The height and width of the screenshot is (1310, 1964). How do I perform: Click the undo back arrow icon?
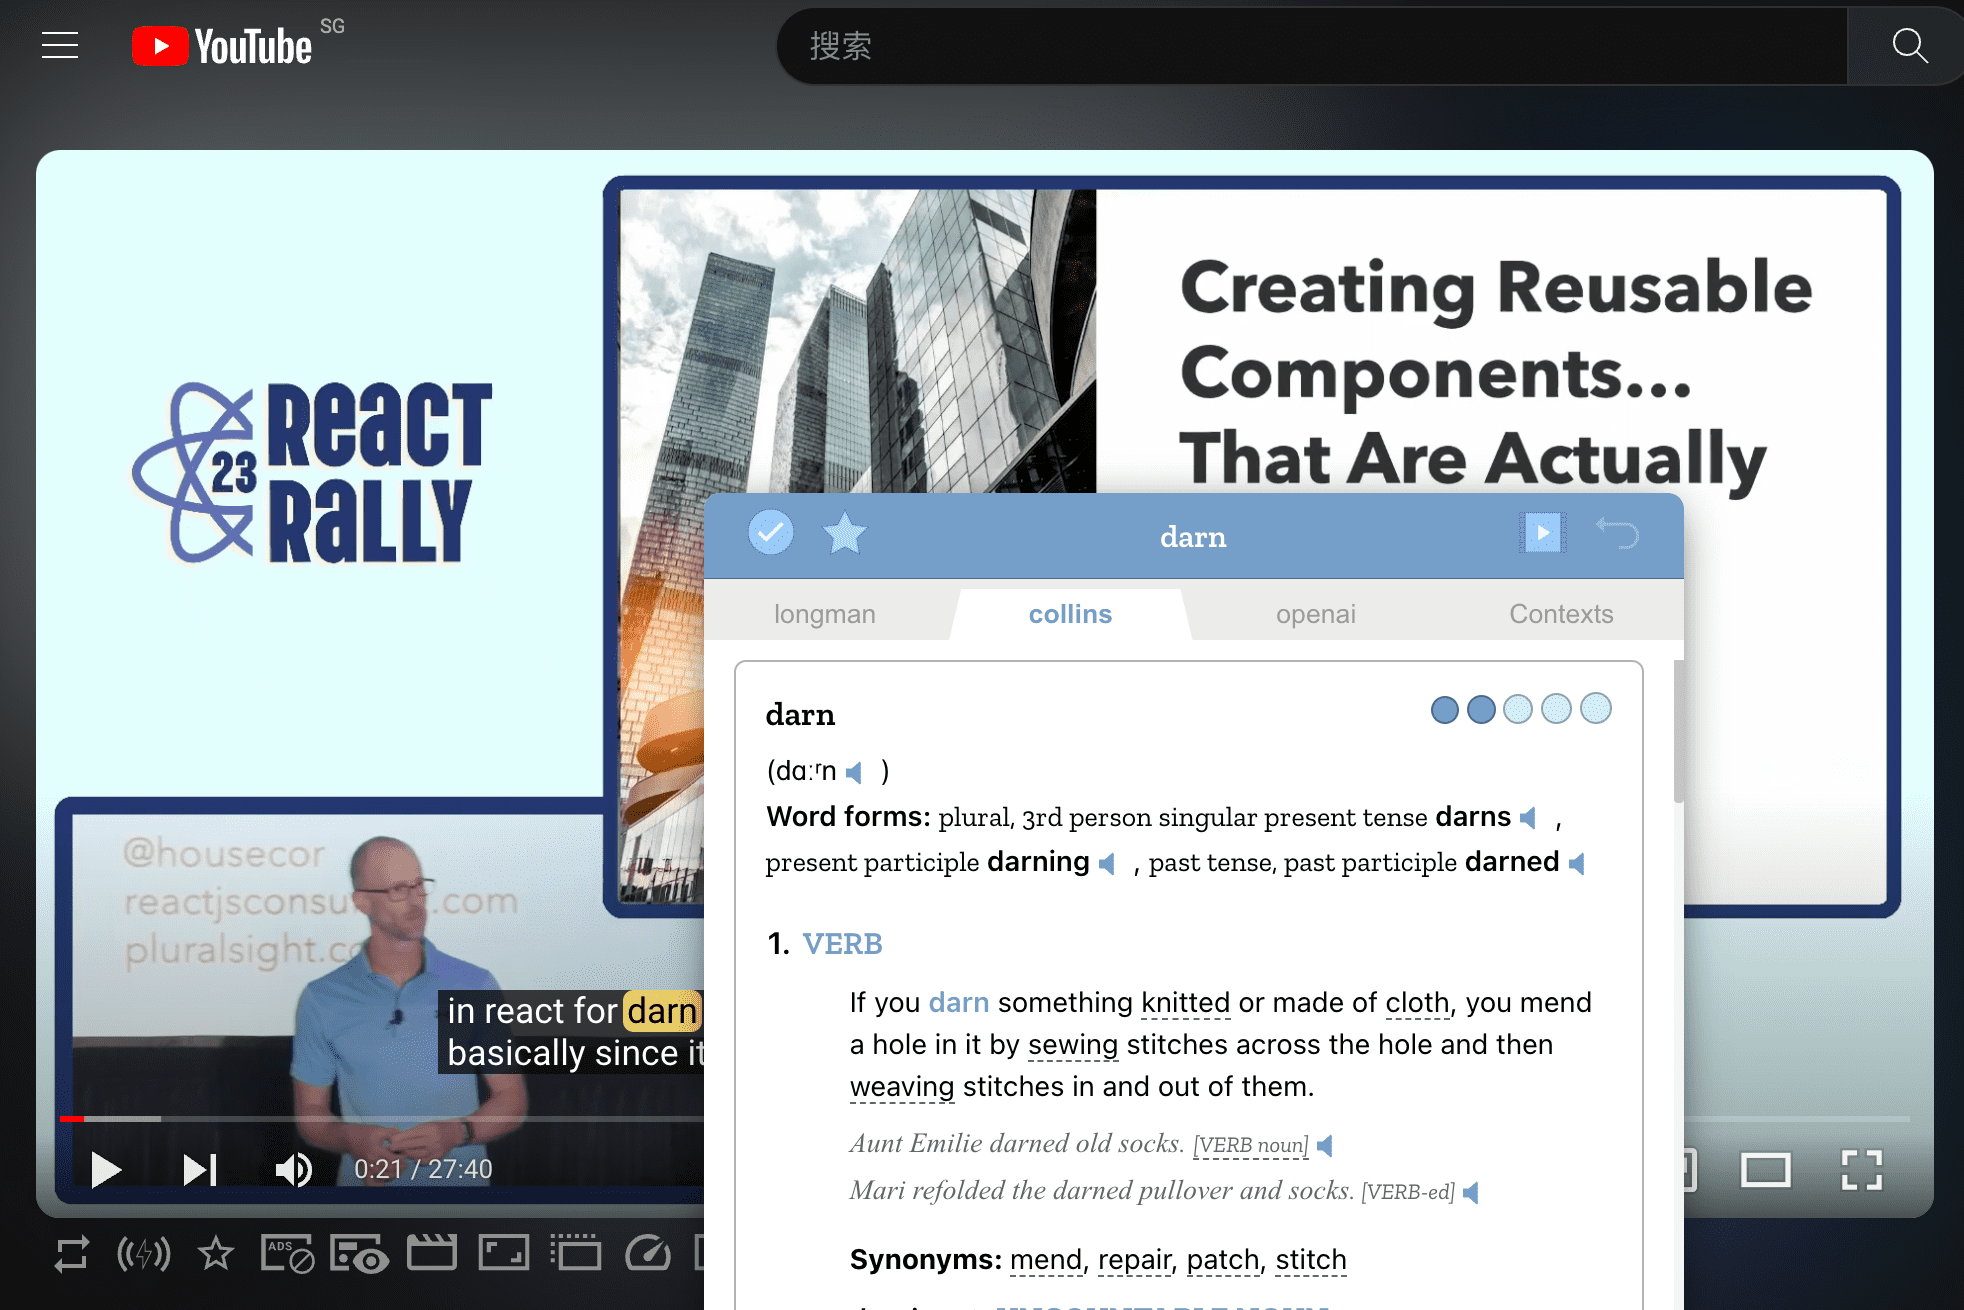(1617, 533)
